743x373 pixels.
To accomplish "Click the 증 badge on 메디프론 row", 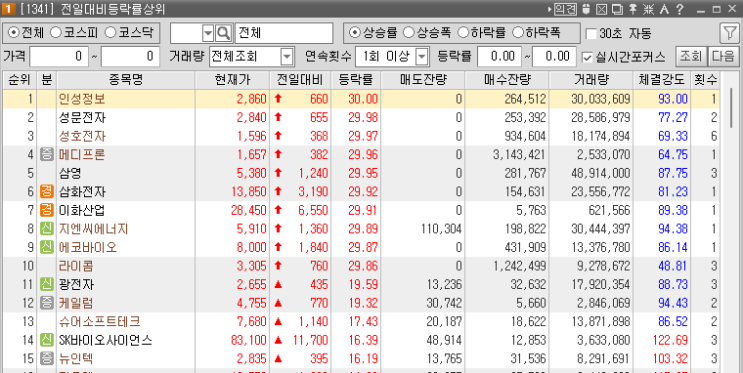I will coord(46,155).
